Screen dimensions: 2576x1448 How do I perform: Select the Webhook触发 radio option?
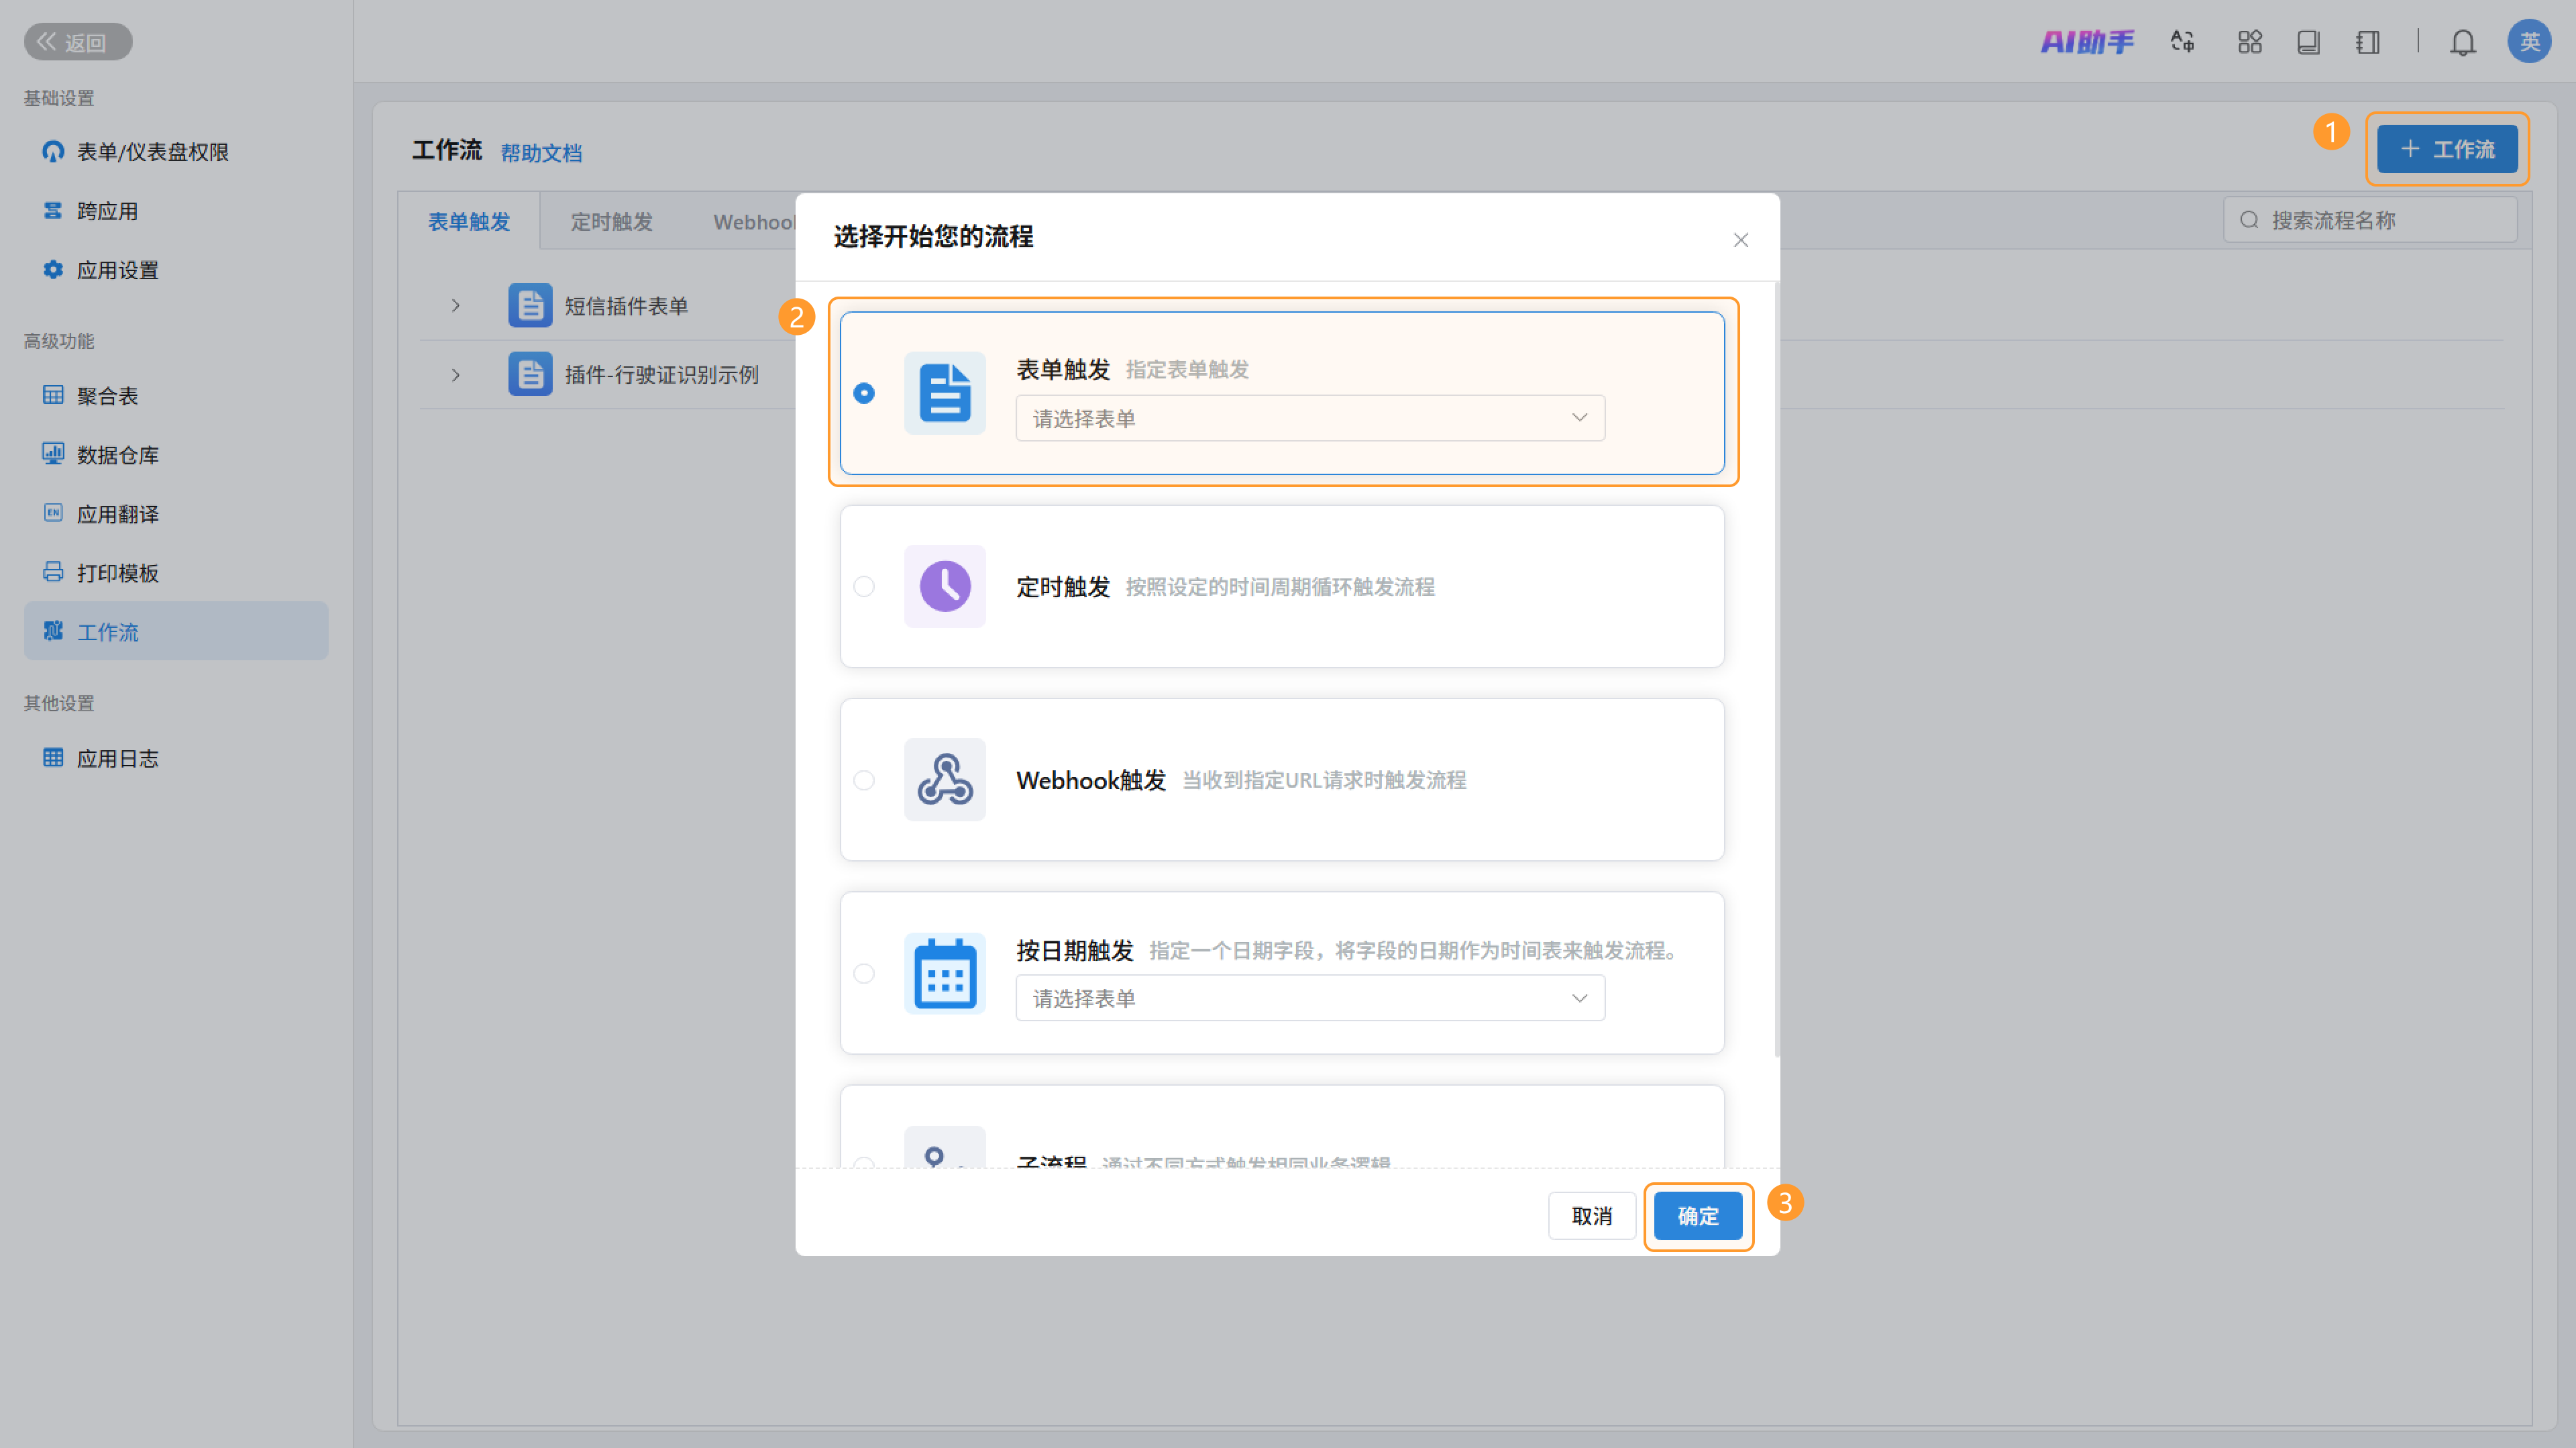864,780
